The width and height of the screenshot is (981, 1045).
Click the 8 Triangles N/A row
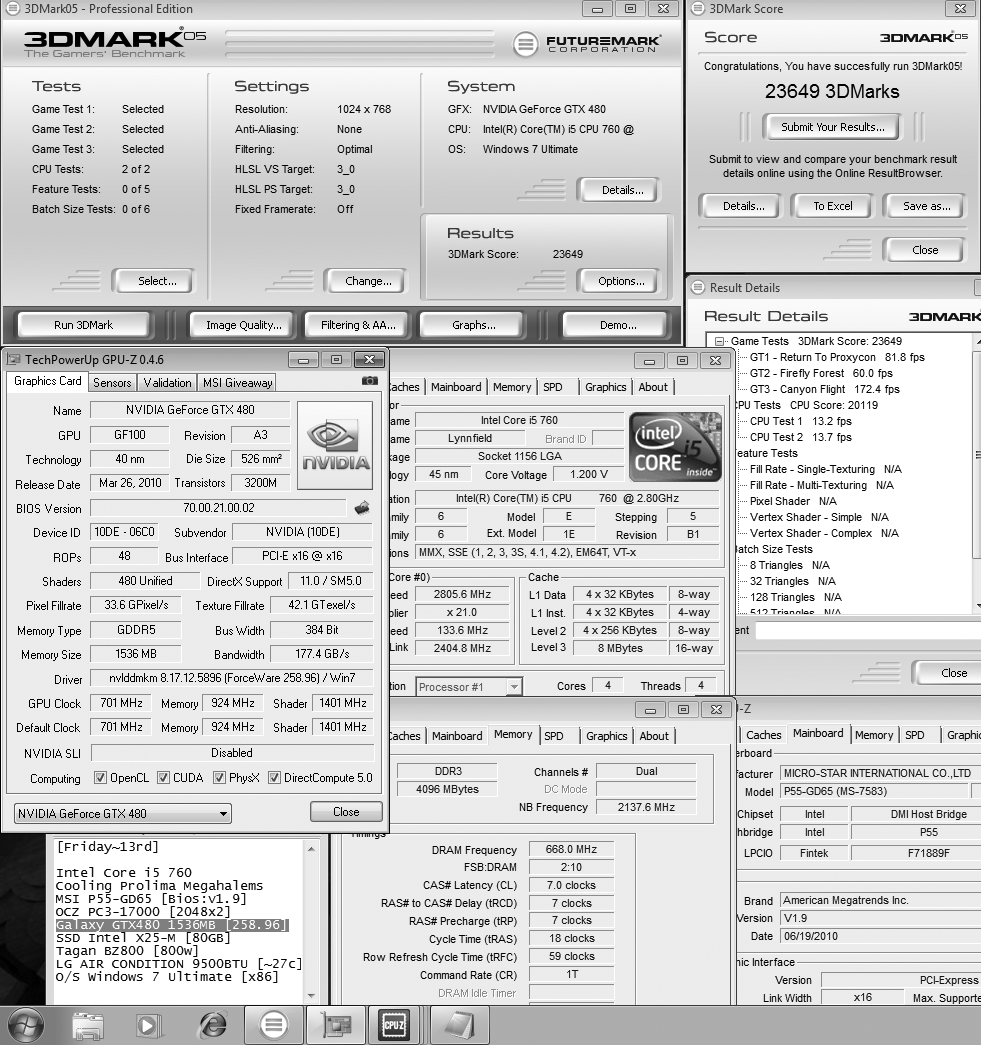[x=790, y=565]
